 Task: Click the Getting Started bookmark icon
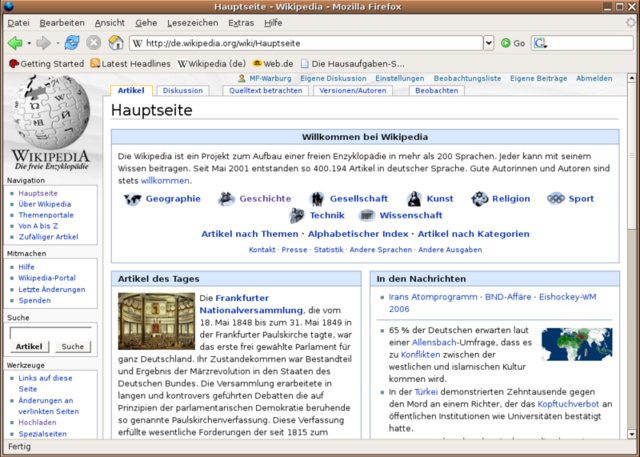click(14, 64)
